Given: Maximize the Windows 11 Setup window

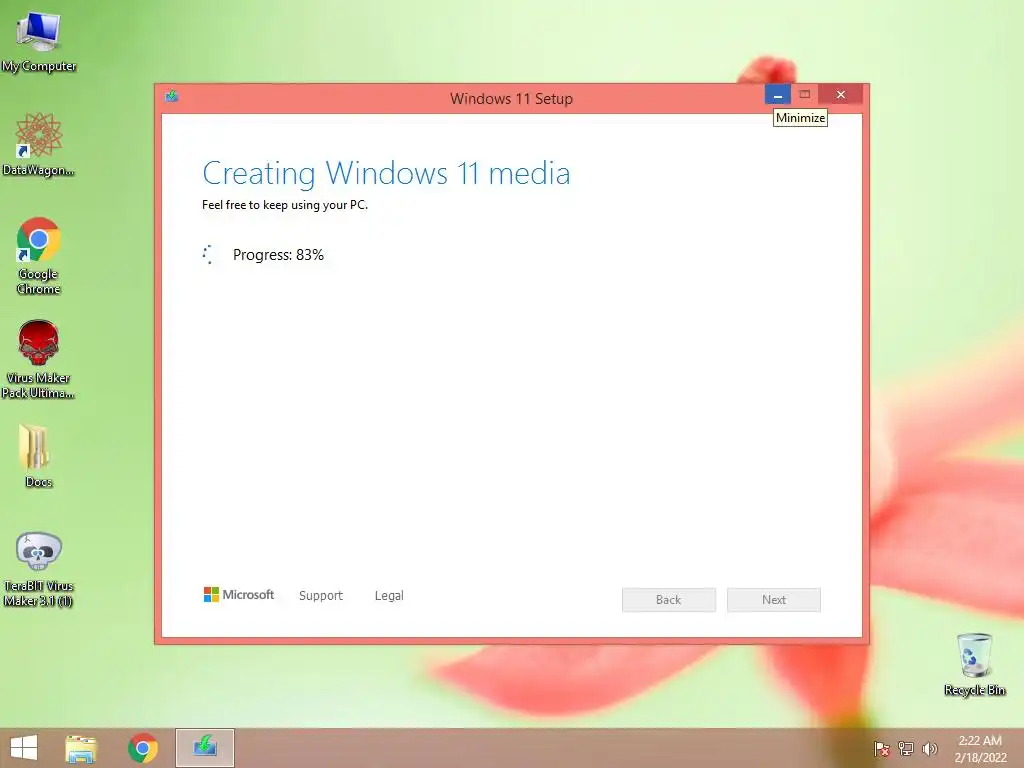Looking at the screenshot, I should [805, 95].
